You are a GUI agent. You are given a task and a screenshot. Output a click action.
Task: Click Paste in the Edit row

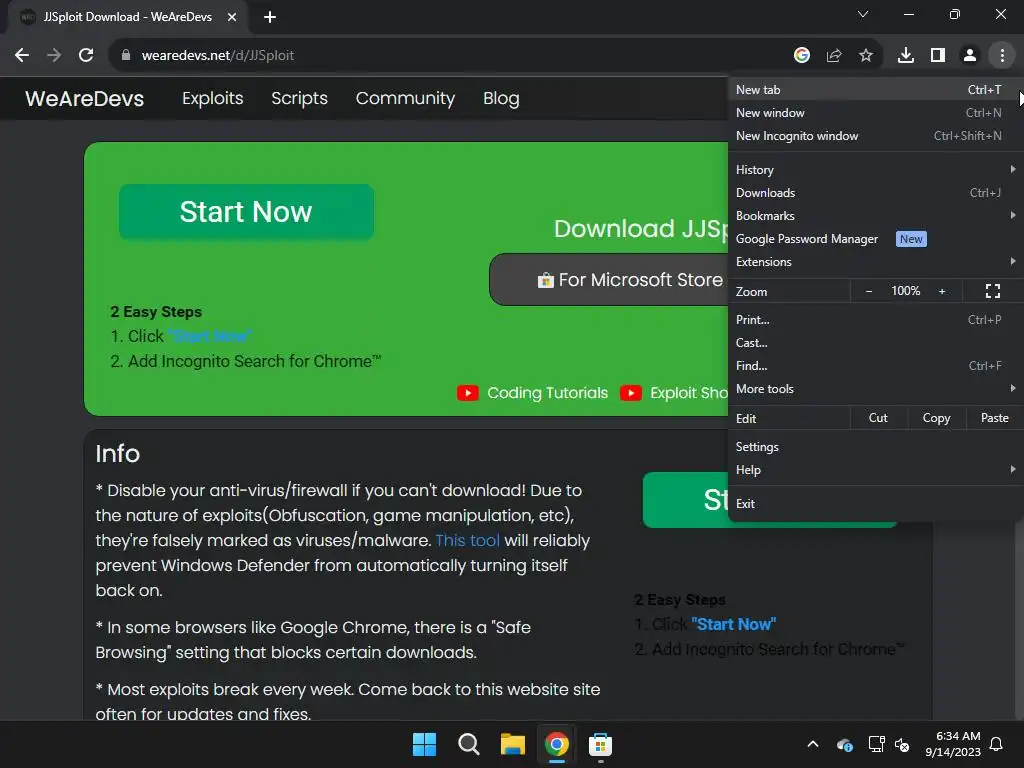pyautogui.click(x=995, y=418)
